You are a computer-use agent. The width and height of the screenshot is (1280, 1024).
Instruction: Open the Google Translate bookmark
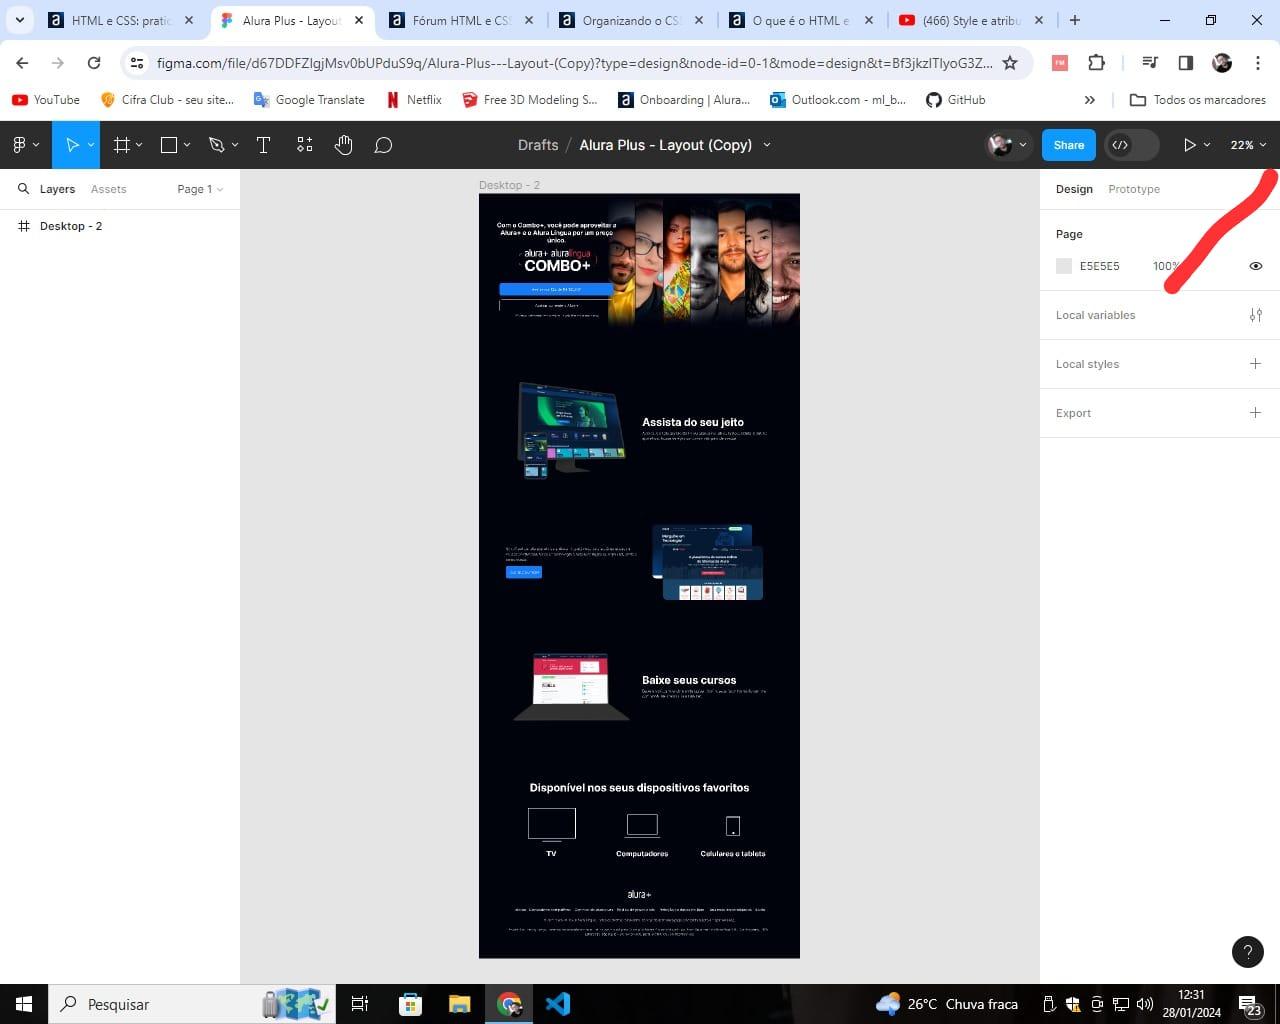pos(309,100)
